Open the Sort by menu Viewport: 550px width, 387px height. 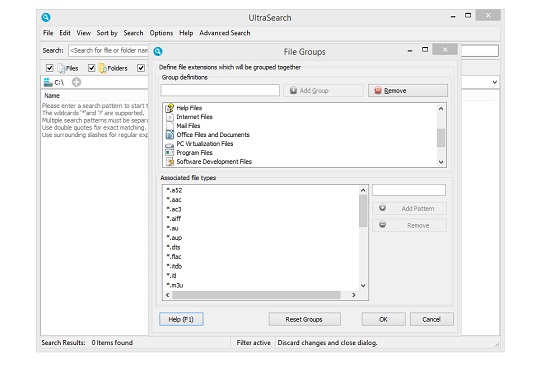107,33
